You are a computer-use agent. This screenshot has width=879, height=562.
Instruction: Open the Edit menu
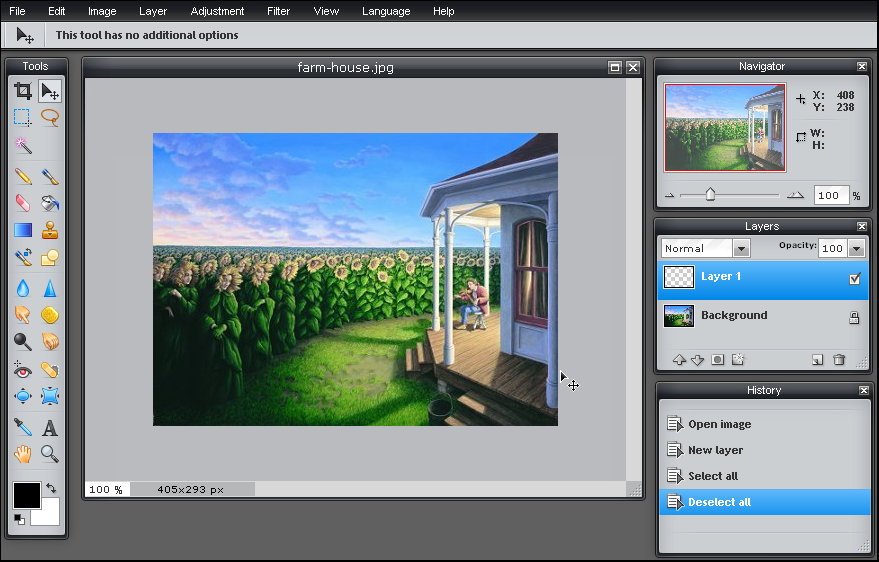(x=57, y=11)
